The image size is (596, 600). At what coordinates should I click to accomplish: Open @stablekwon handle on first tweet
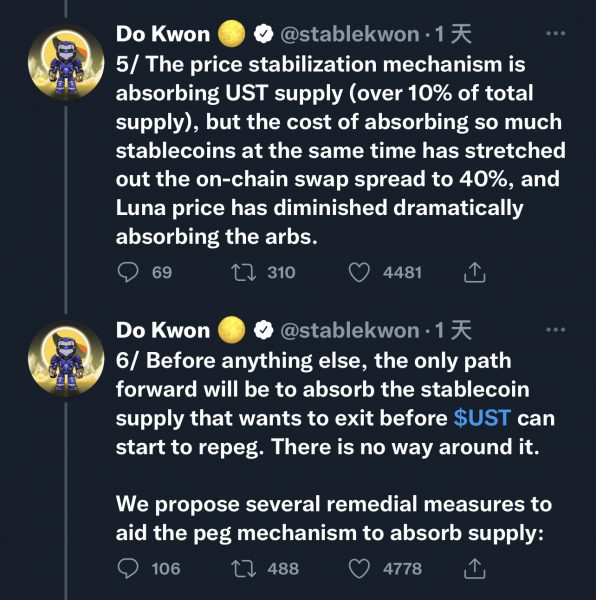(x=350, y=34)
